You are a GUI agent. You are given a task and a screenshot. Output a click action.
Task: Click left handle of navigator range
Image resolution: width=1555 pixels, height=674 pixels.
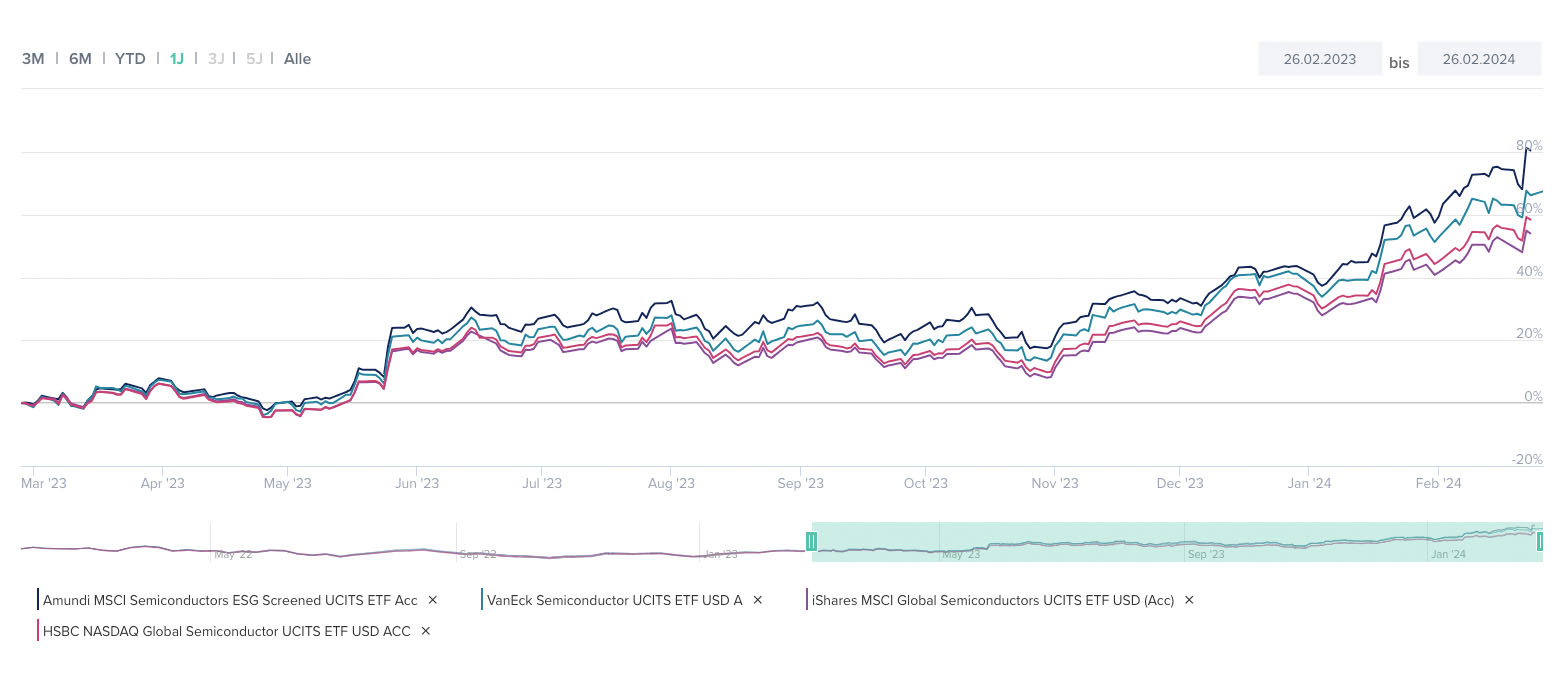pyautogui.click(x=812, y=541)
